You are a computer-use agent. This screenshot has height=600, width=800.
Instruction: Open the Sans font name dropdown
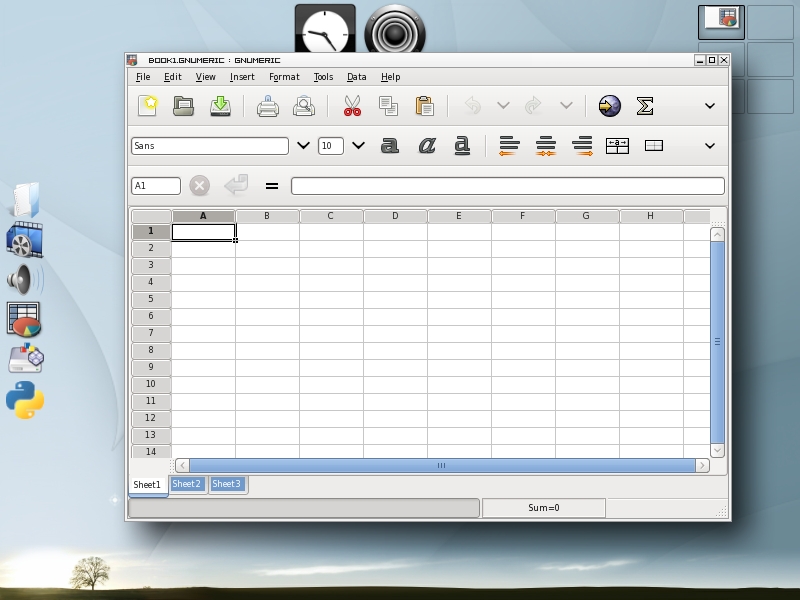pos(304,146)
